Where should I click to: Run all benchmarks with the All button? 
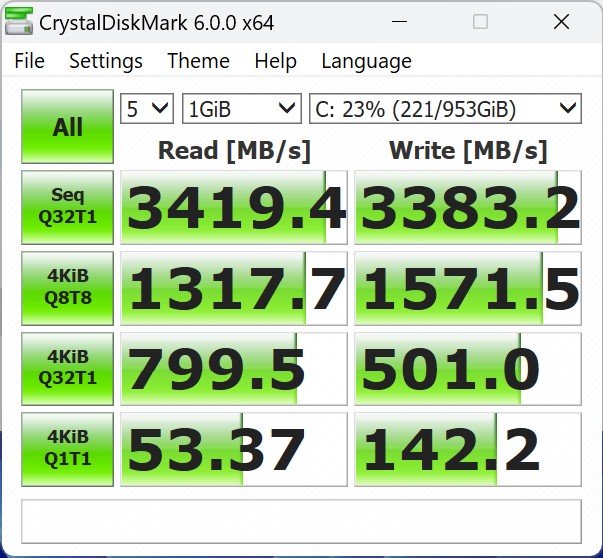point(67,127)
